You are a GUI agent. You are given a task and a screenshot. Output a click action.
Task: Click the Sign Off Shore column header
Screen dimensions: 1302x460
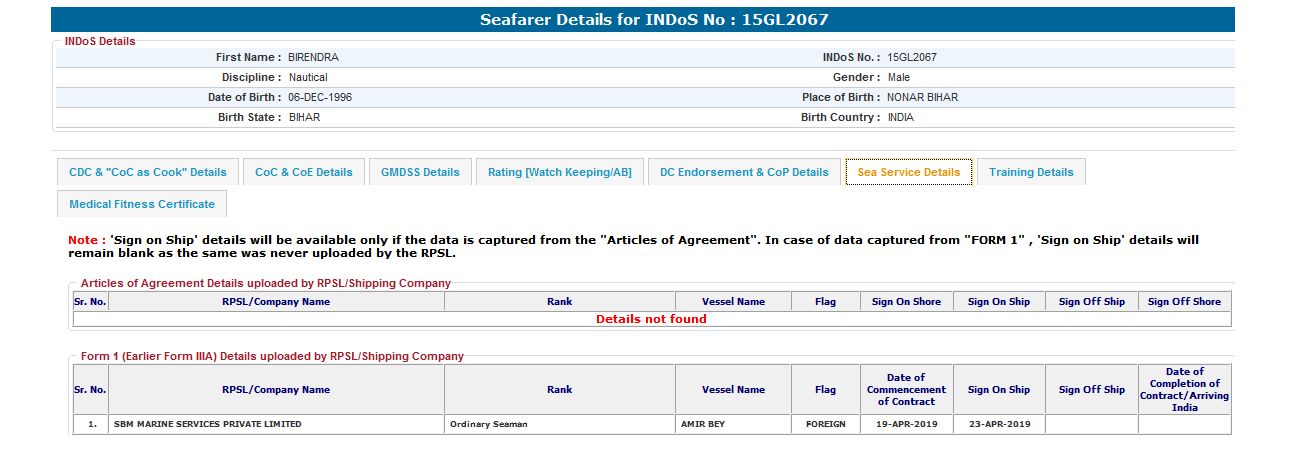tap(1184, 301)
